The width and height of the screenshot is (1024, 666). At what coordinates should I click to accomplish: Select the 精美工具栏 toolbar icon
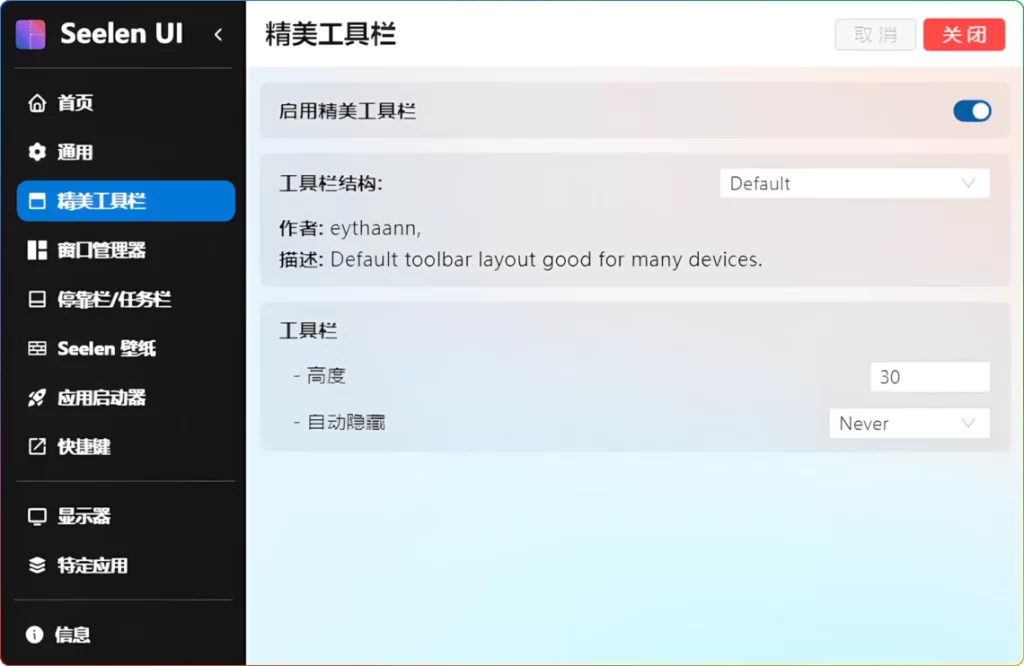click(x=36, y=201)
